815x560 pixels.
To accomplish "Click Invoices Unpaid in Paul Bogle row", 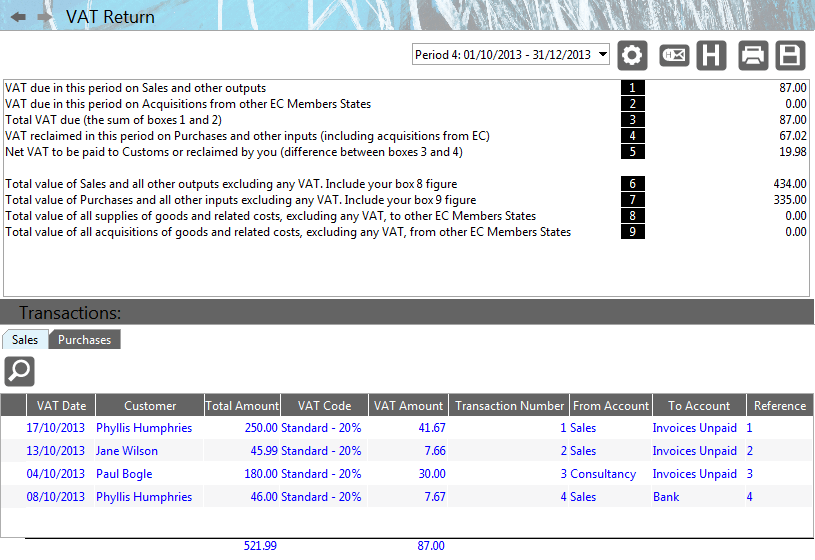I will pyautogui.click(x=694, y=474).
